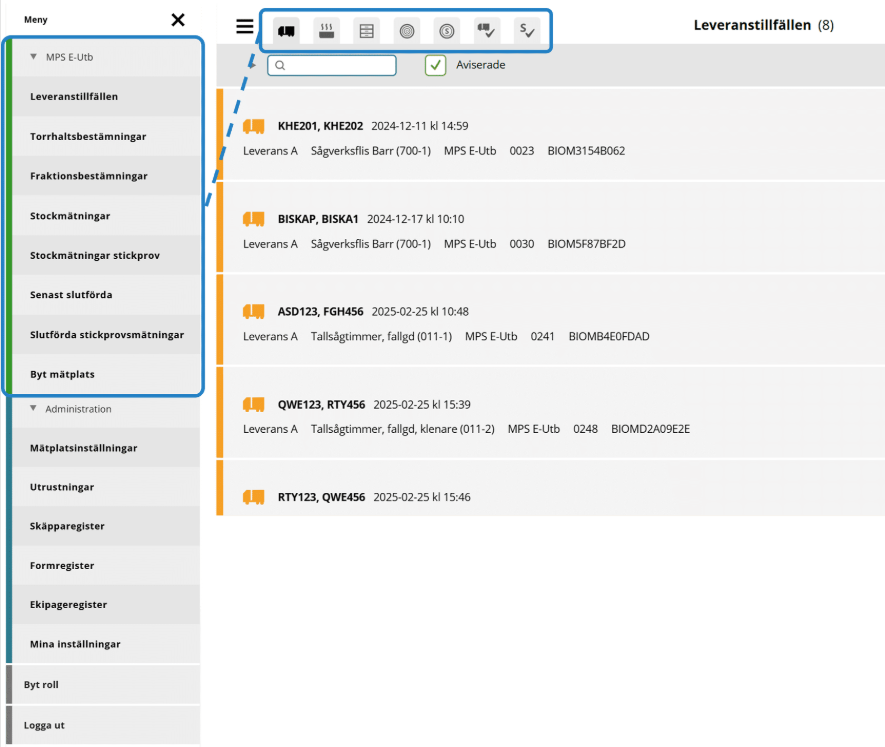
Task: Click the truck icon for Leveranstillfällen in toolbar
Action: click(286, 31)
